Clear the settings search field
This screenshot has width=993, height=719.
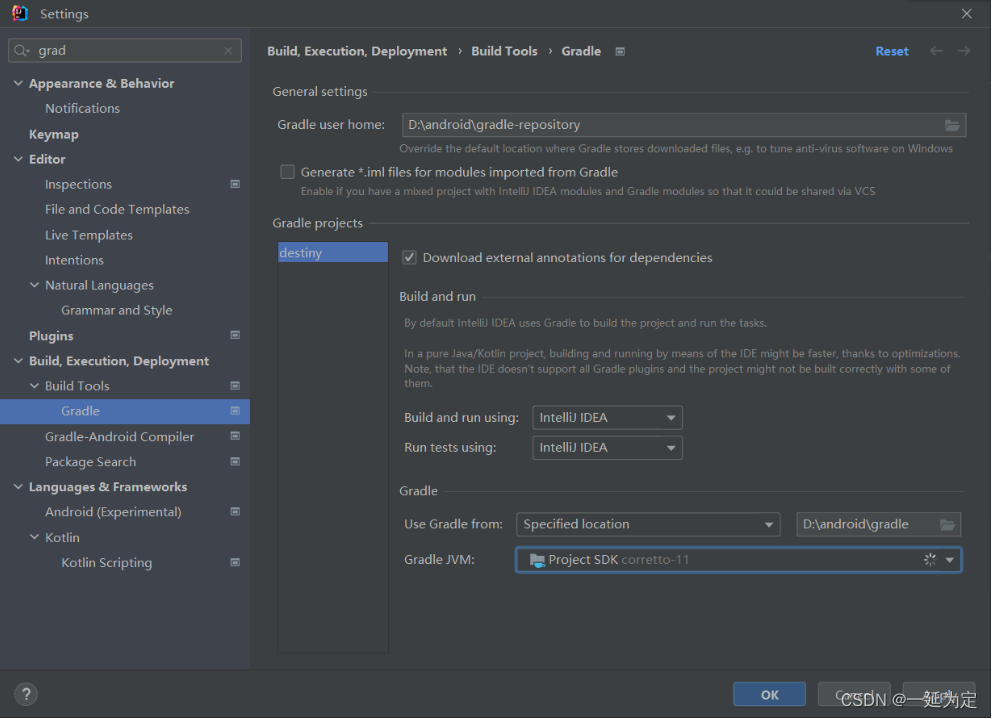point(228,51)
